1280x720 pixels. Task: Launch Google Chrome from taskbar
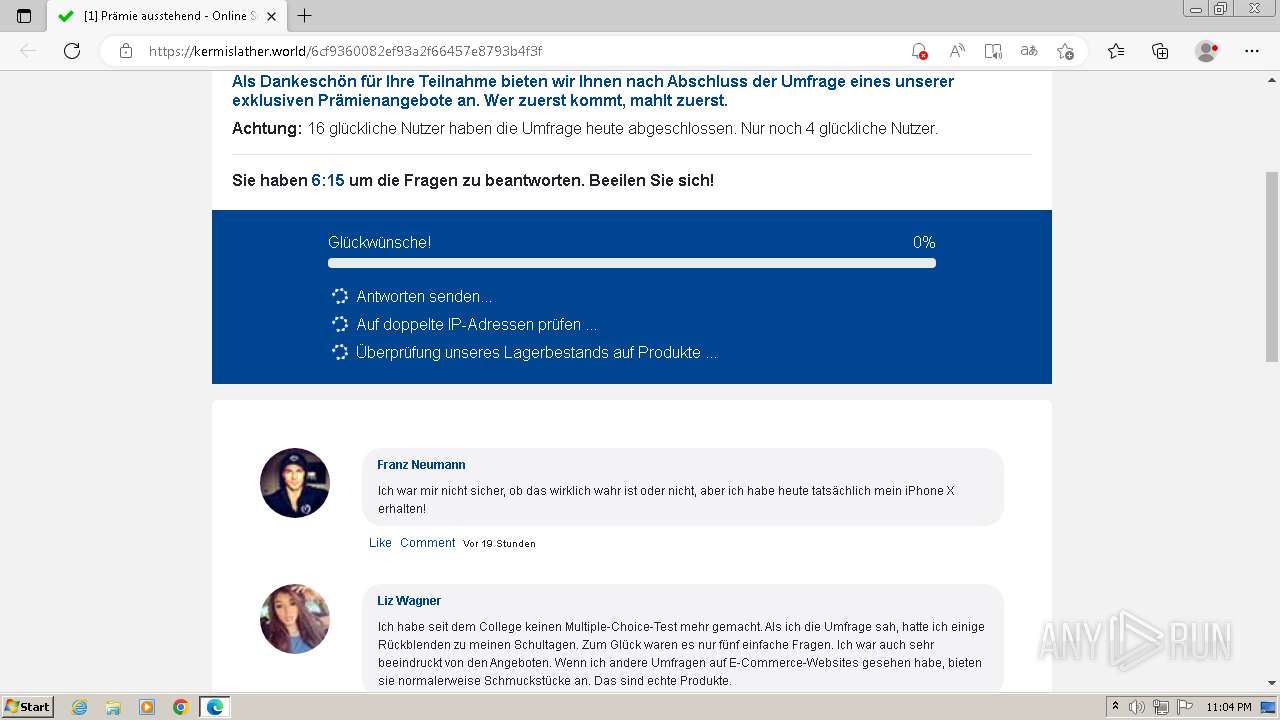click(x=181, y=707)
